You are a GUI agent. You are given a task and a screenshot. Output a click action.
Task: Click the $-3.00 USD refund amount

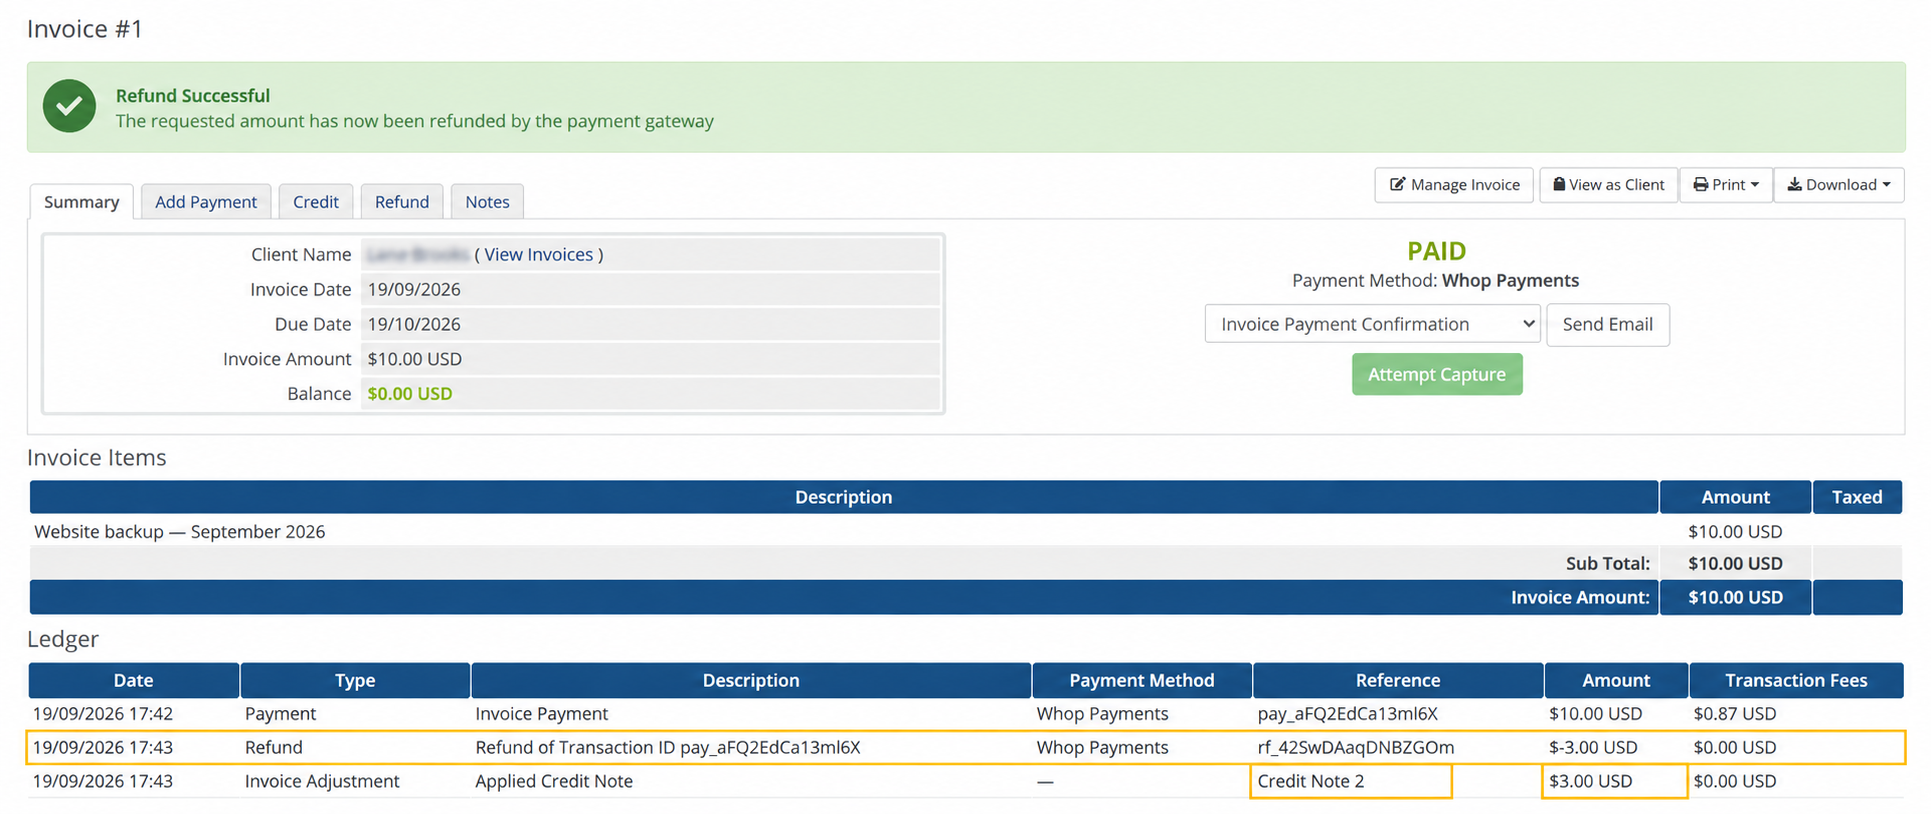pos(1593,748)
